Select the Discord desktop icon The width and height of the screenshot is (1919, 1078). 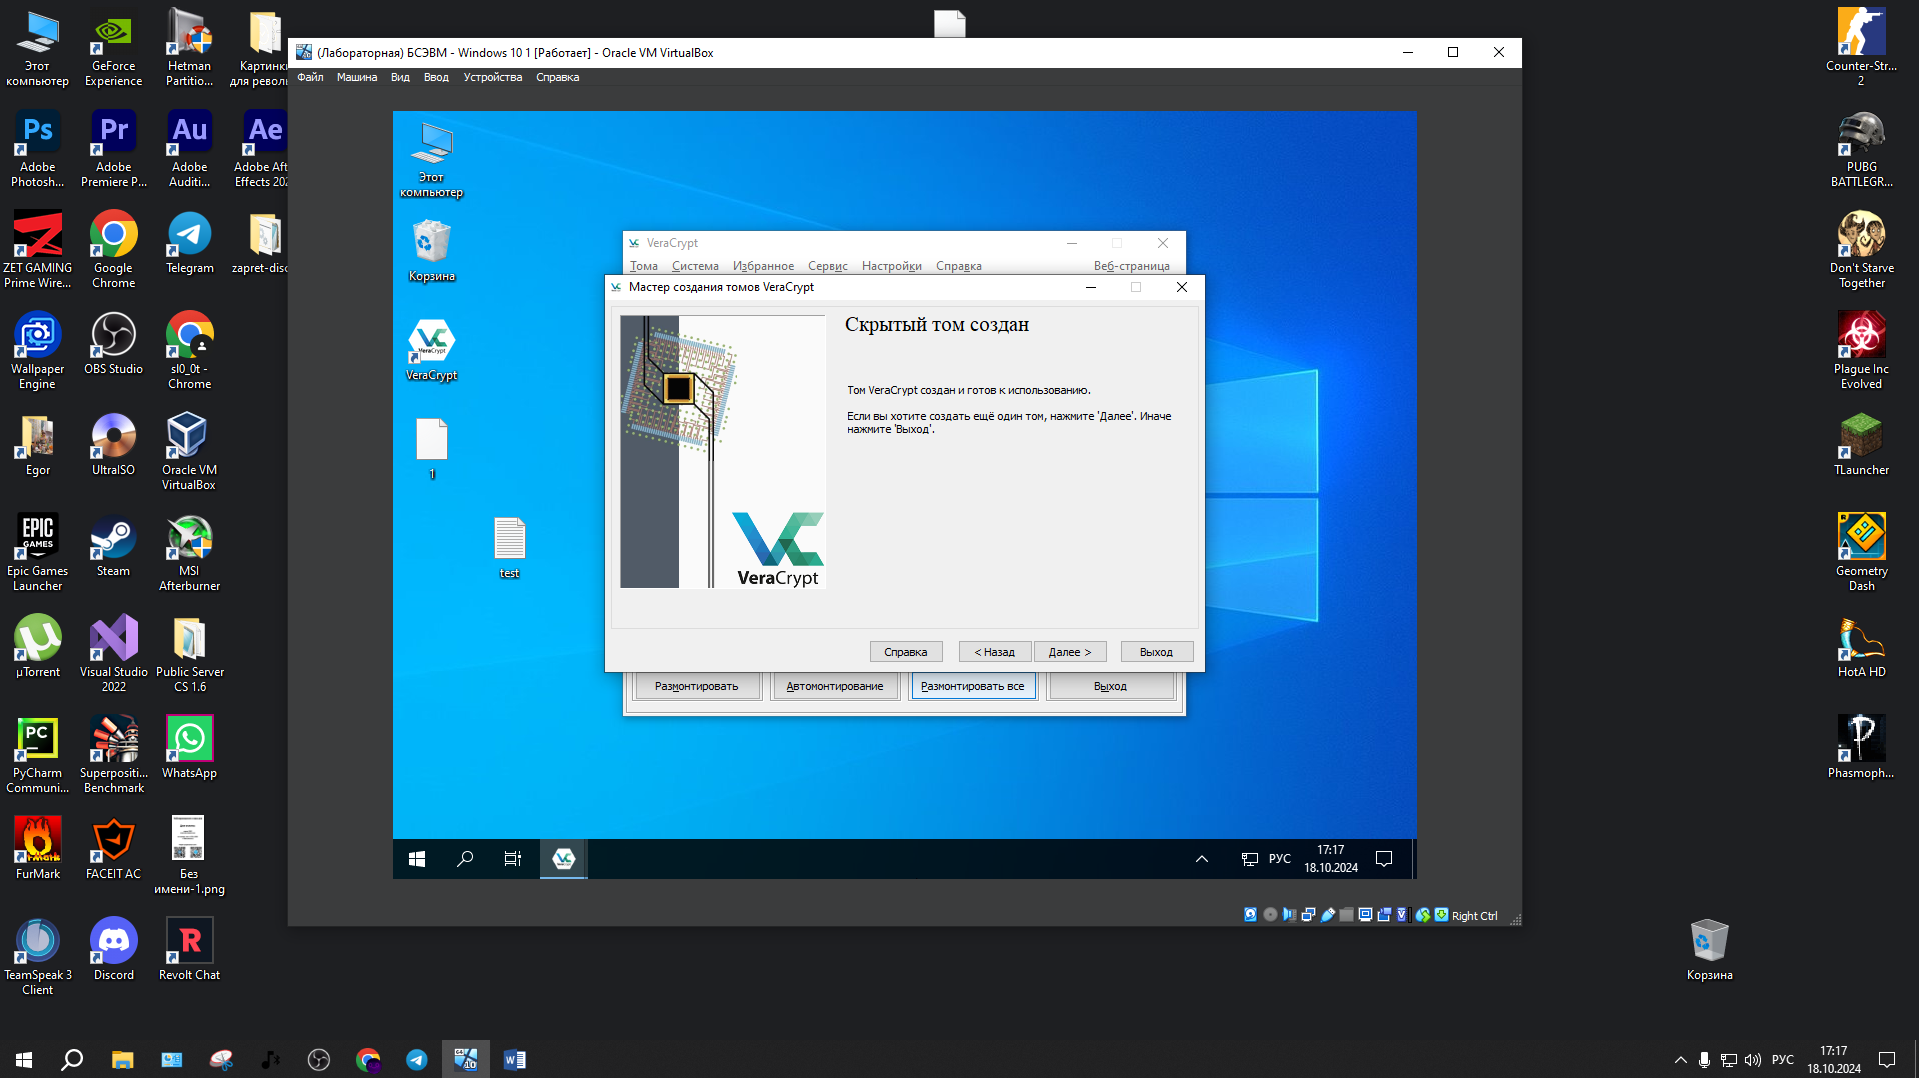[114, 950]
